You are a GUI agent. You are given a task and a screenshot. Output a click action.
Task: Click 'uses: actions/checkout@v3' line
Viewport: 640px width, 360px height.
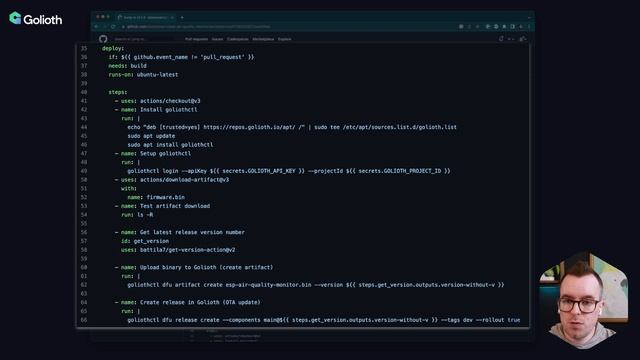[x=158, y=101]
